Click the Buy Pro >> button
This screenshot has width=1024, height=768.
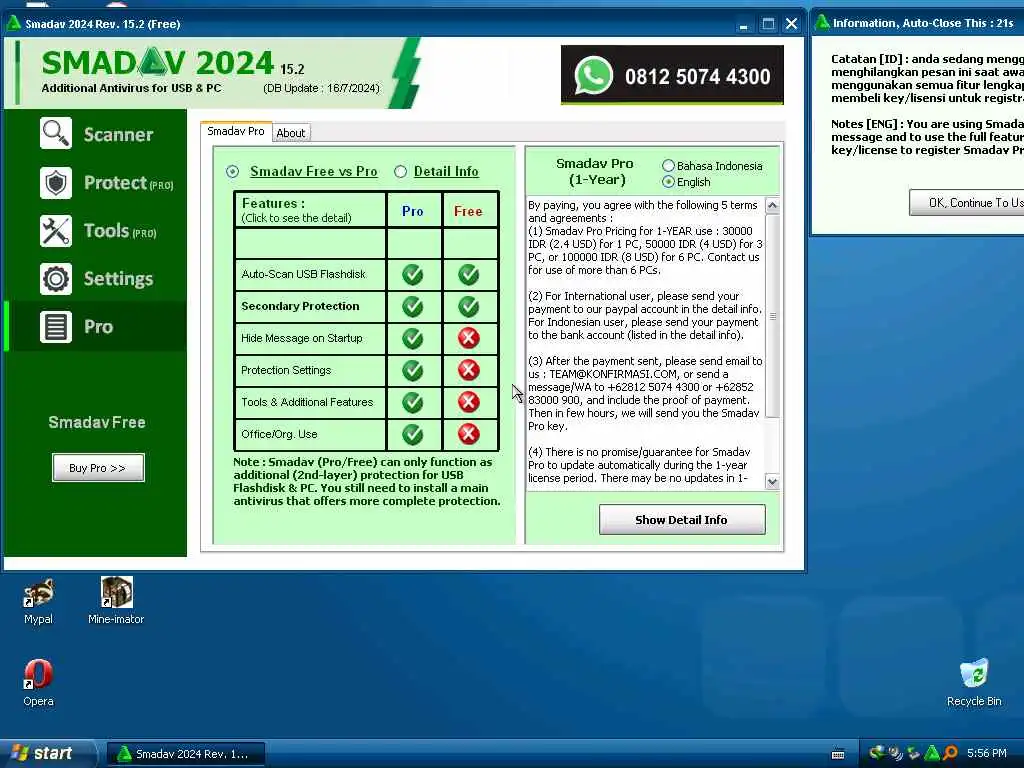[98, 468]
